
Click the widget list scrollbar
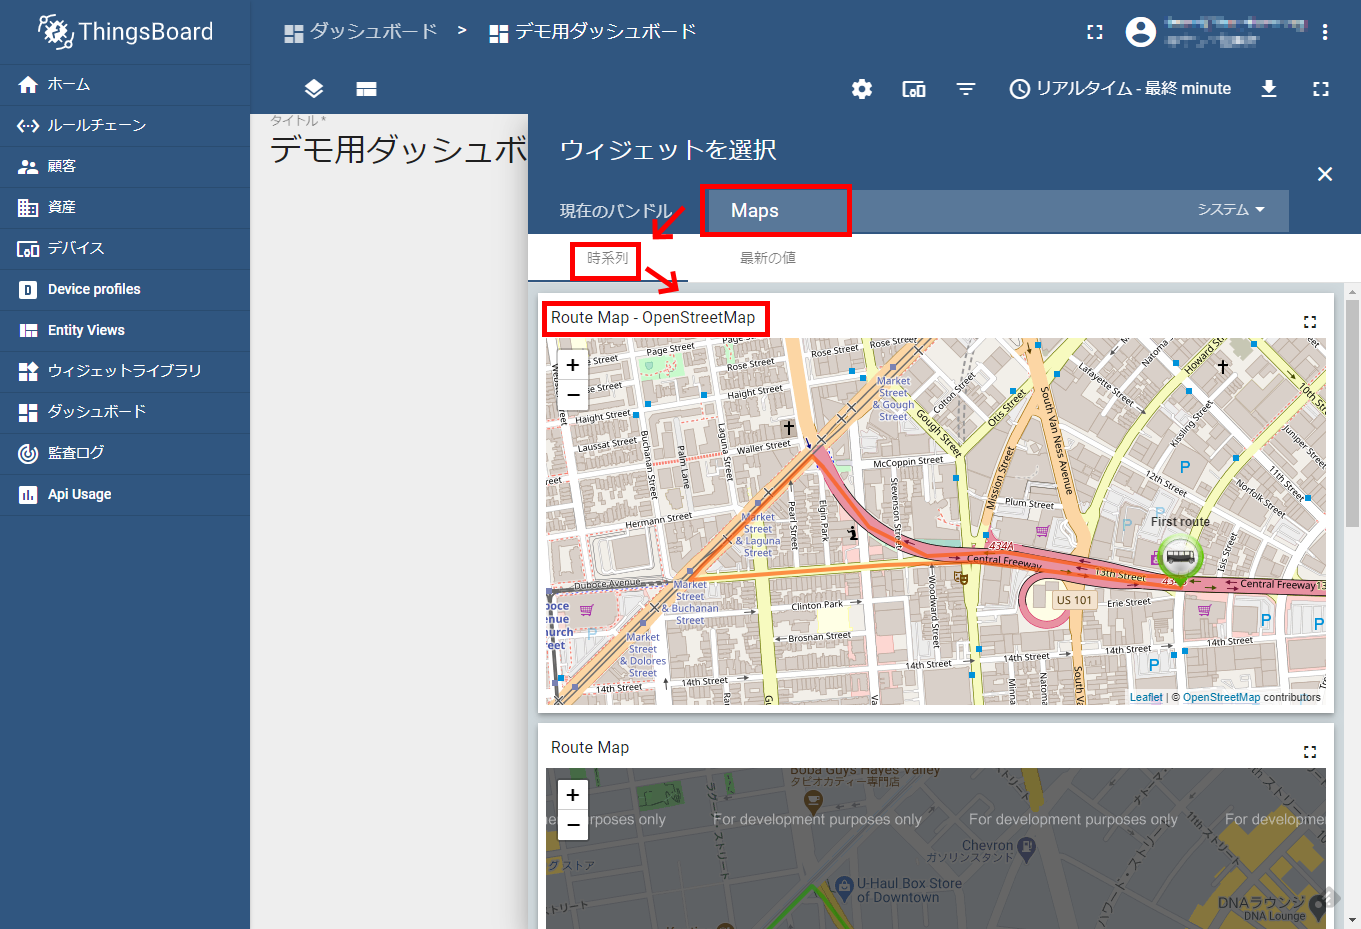click(1353, 412)
